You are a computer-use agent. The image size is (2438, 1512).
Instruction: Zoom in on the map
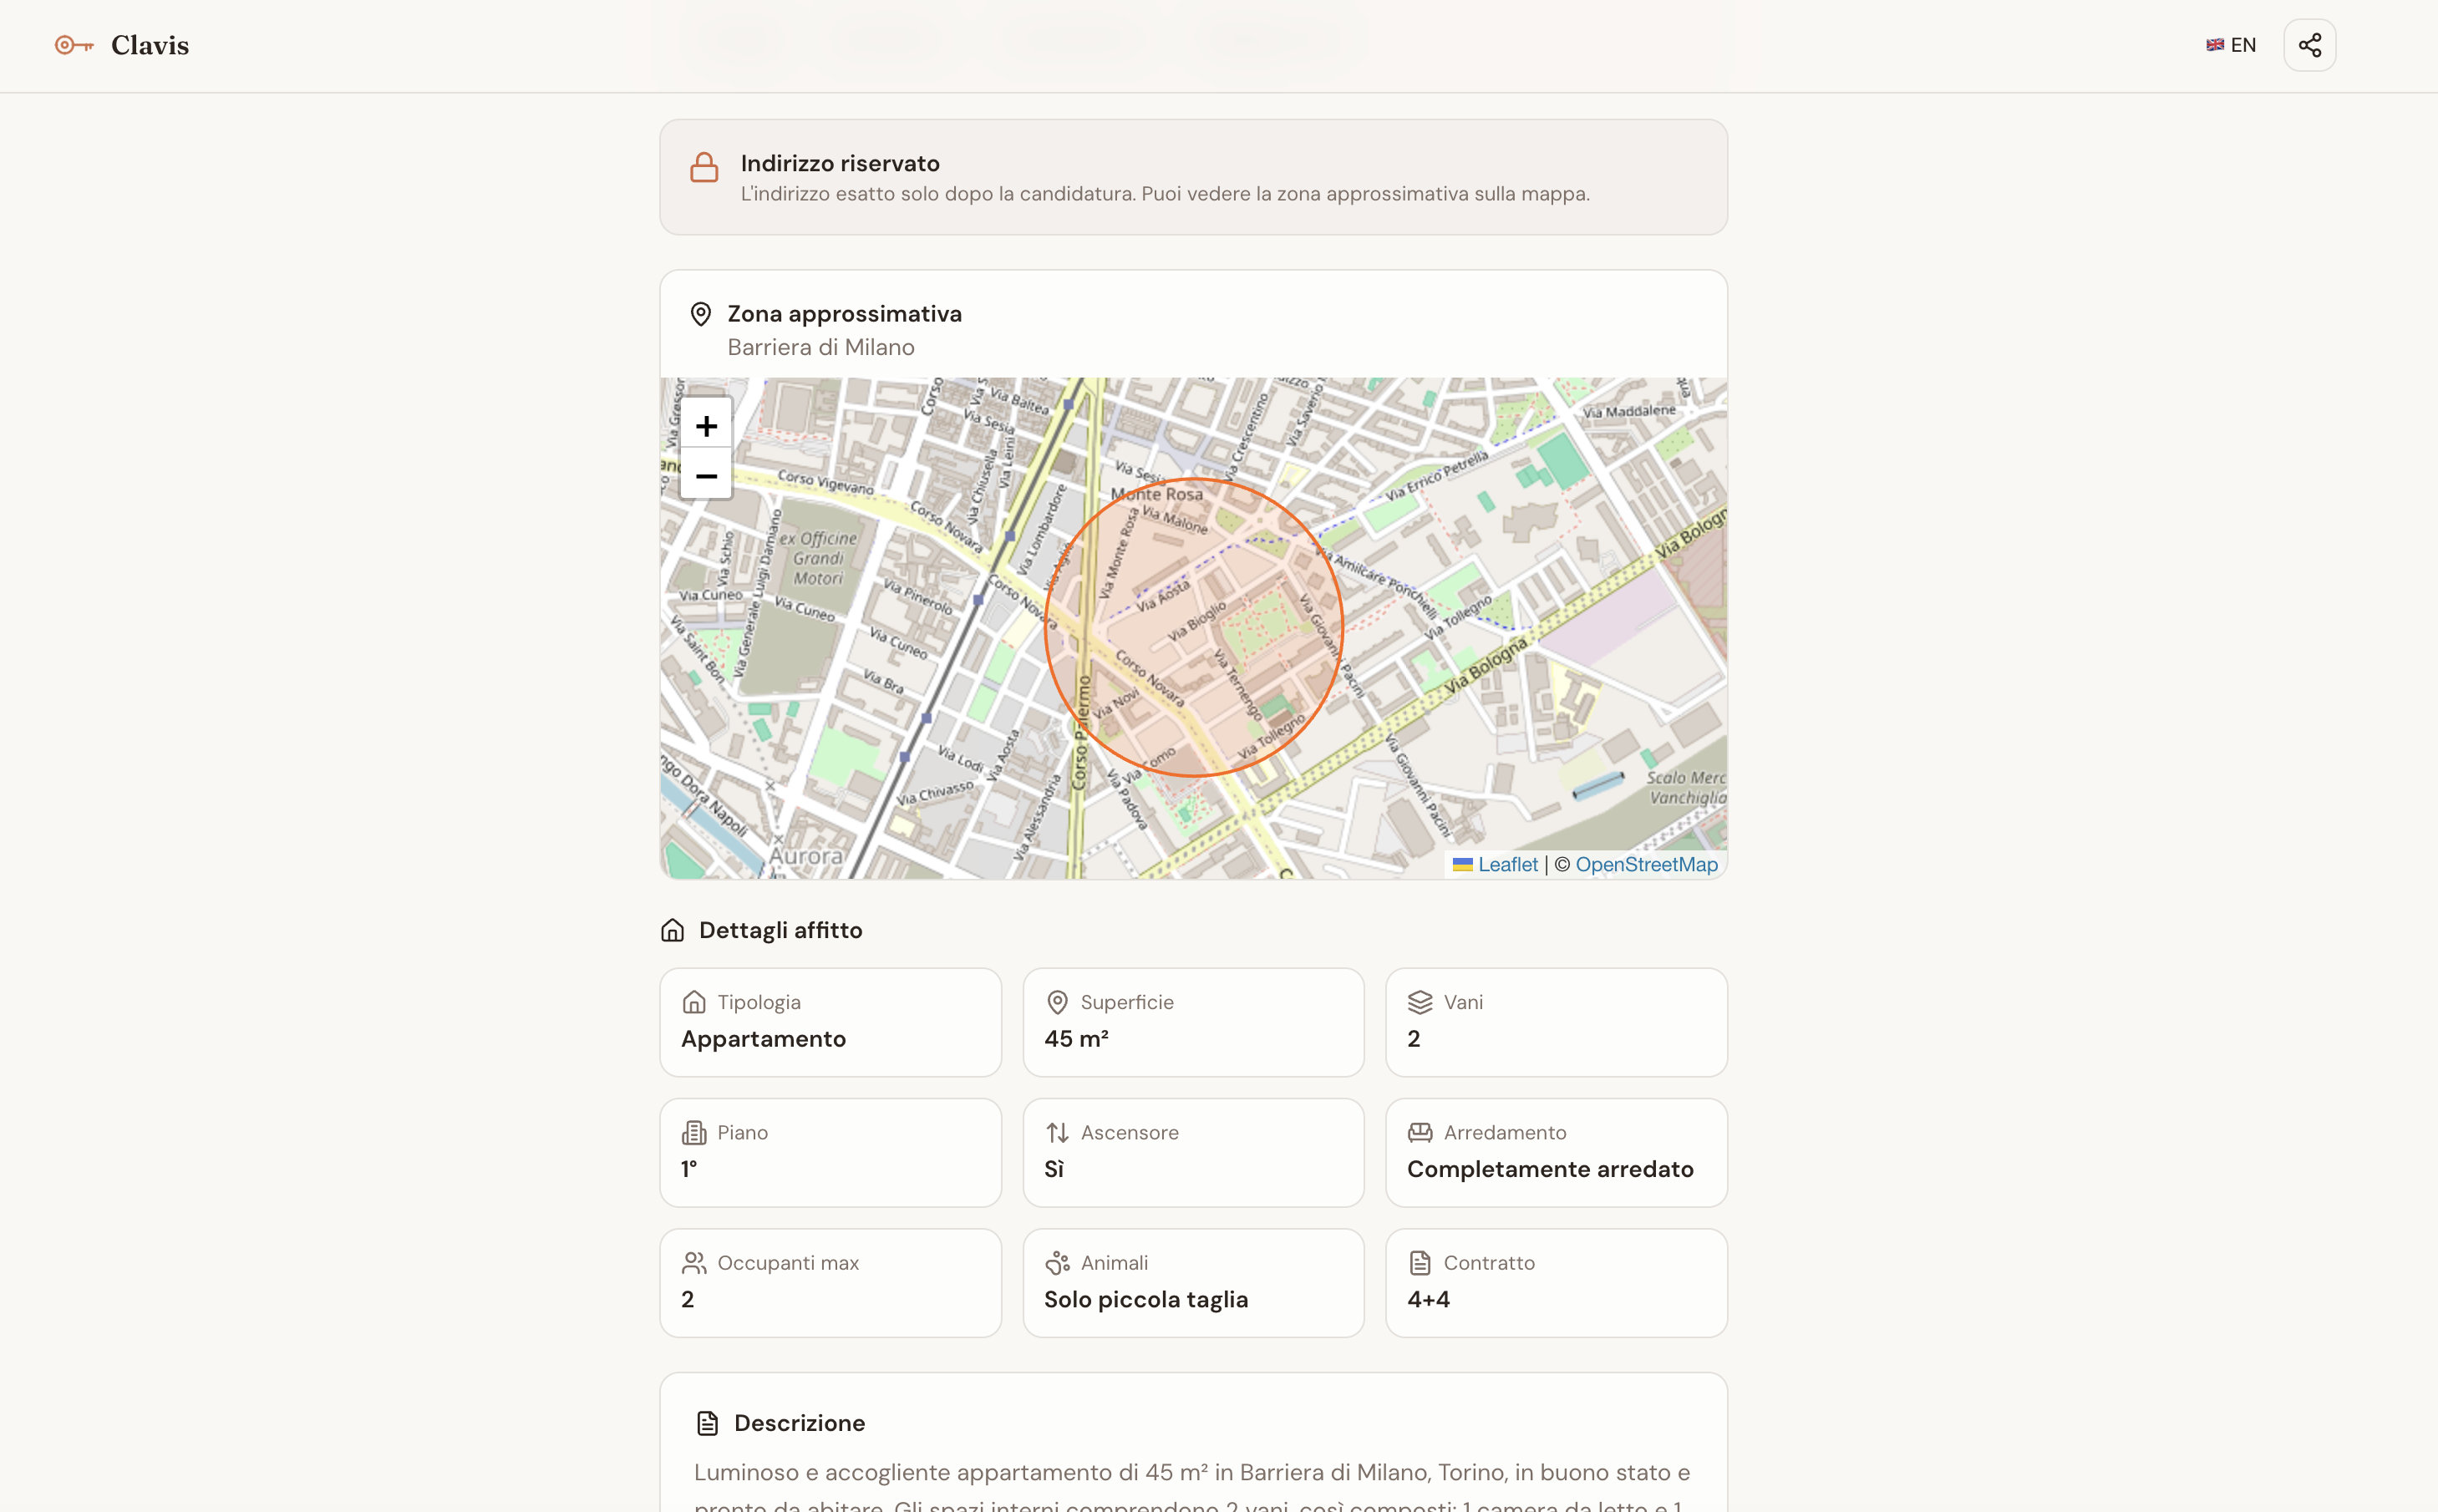(706, 426)
